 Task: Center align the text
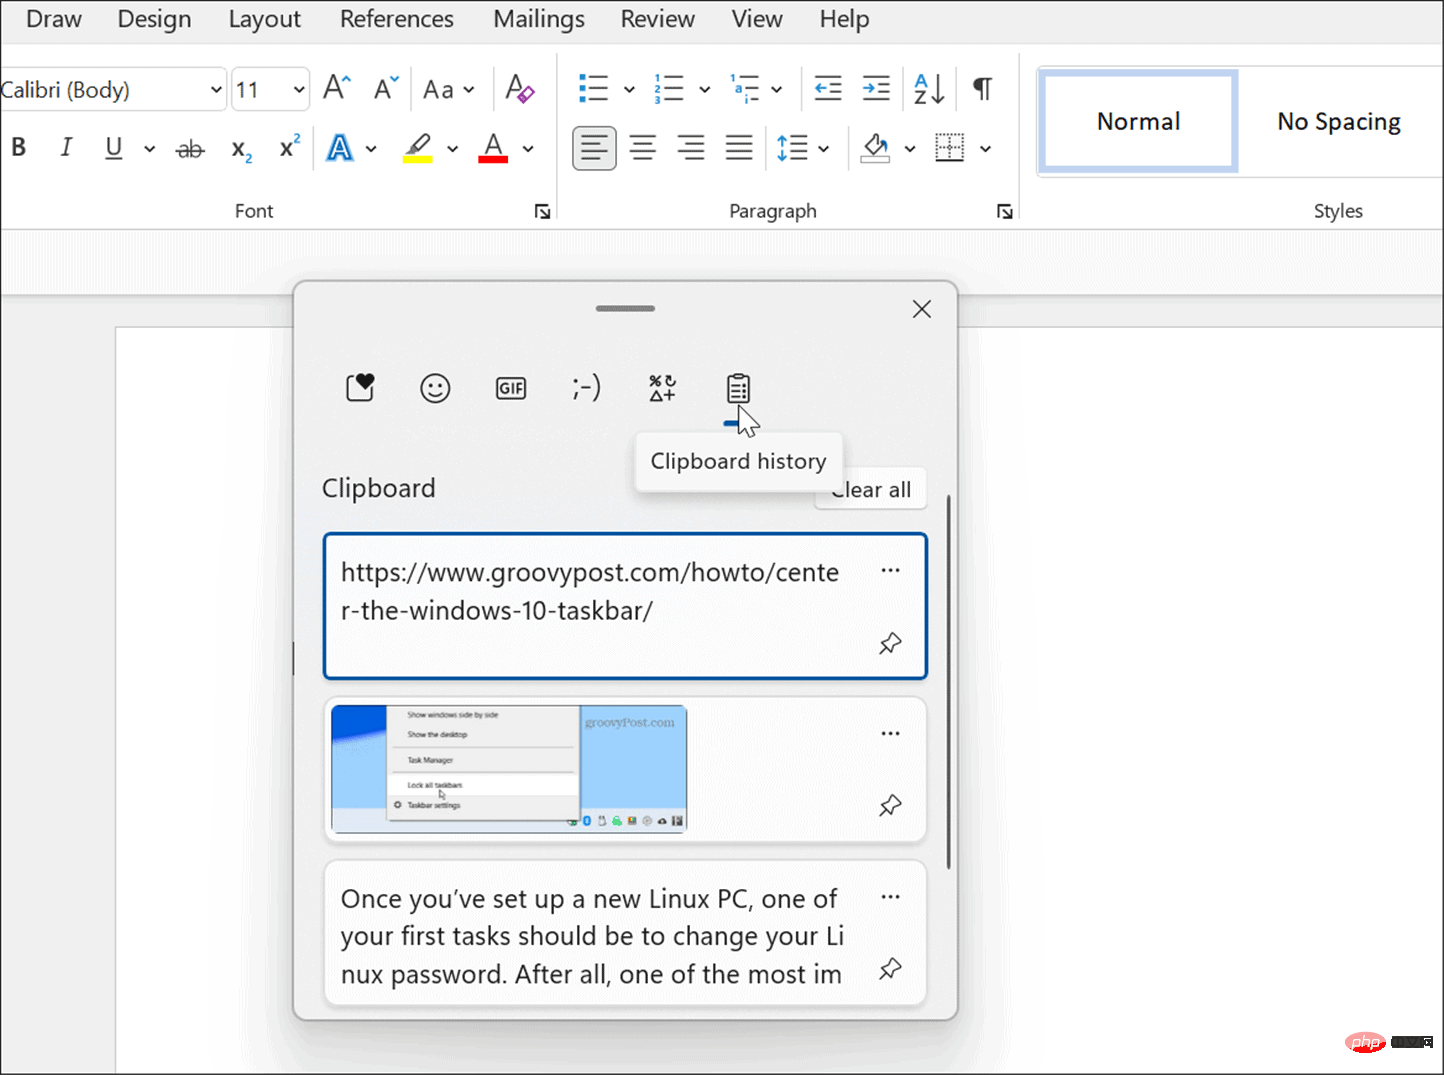[x=643, y=148]
